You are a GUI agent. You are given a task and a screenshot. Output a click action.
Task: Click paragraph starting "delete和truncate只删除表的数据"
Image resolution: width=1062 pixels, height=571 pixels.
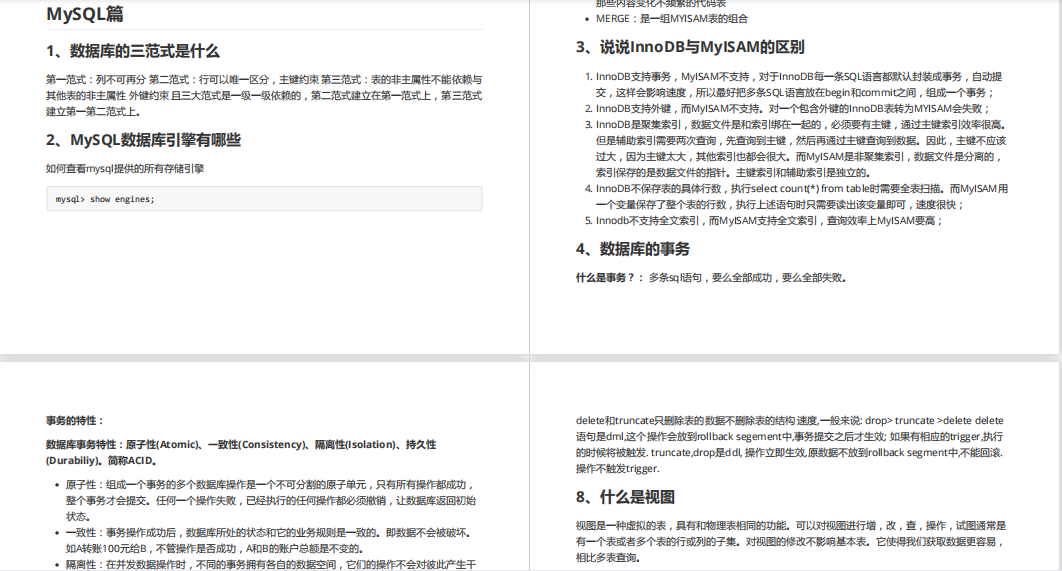point(790,444)
